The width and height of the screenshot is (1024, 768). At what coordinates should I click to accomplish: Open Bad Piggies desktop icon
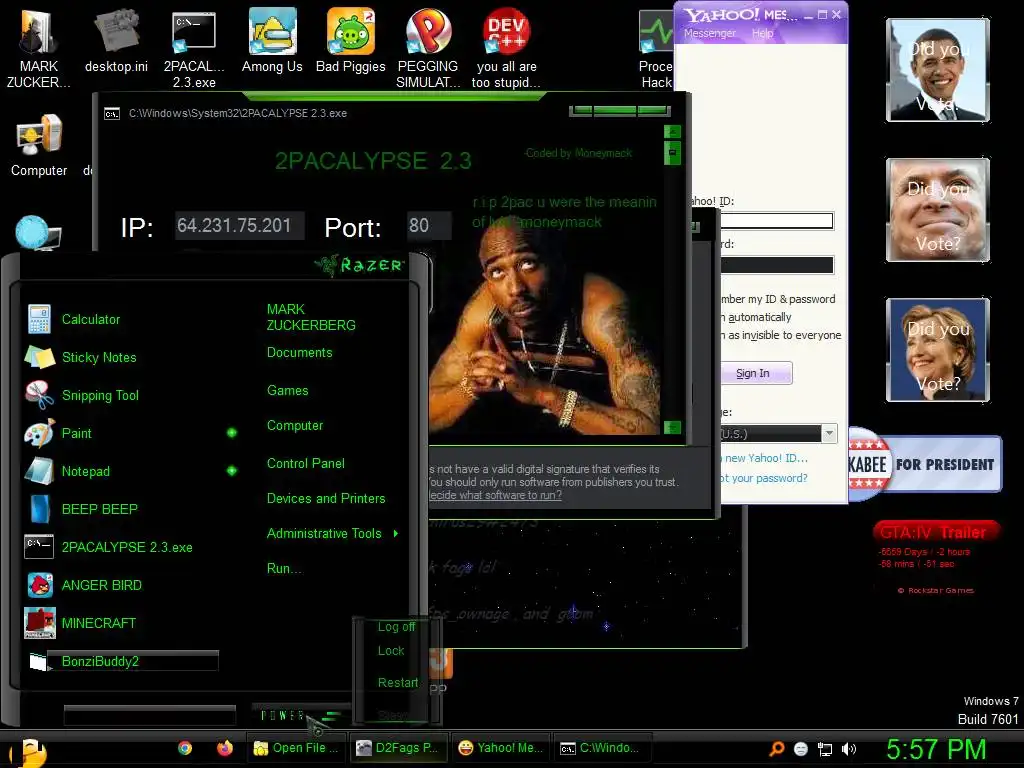[351, 40]
